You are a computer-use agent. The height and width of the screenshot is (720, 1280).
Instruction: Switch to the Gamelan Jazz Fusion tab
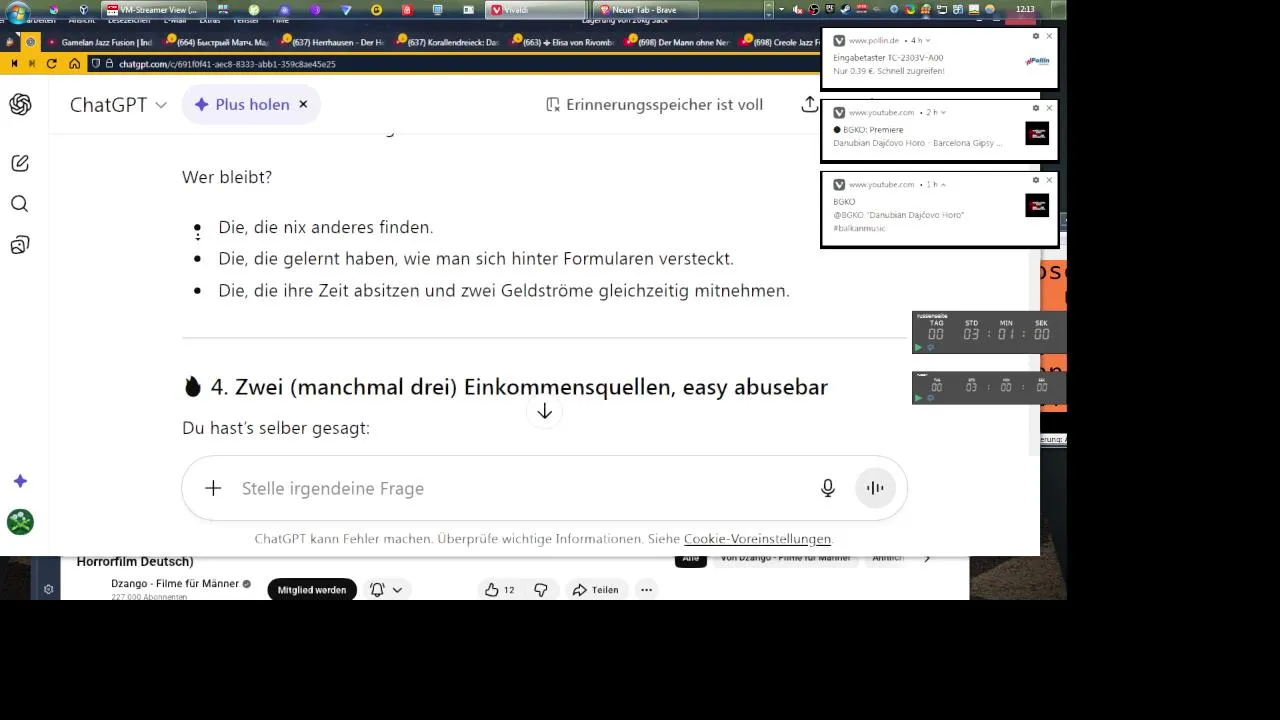(x=101, y=42)
